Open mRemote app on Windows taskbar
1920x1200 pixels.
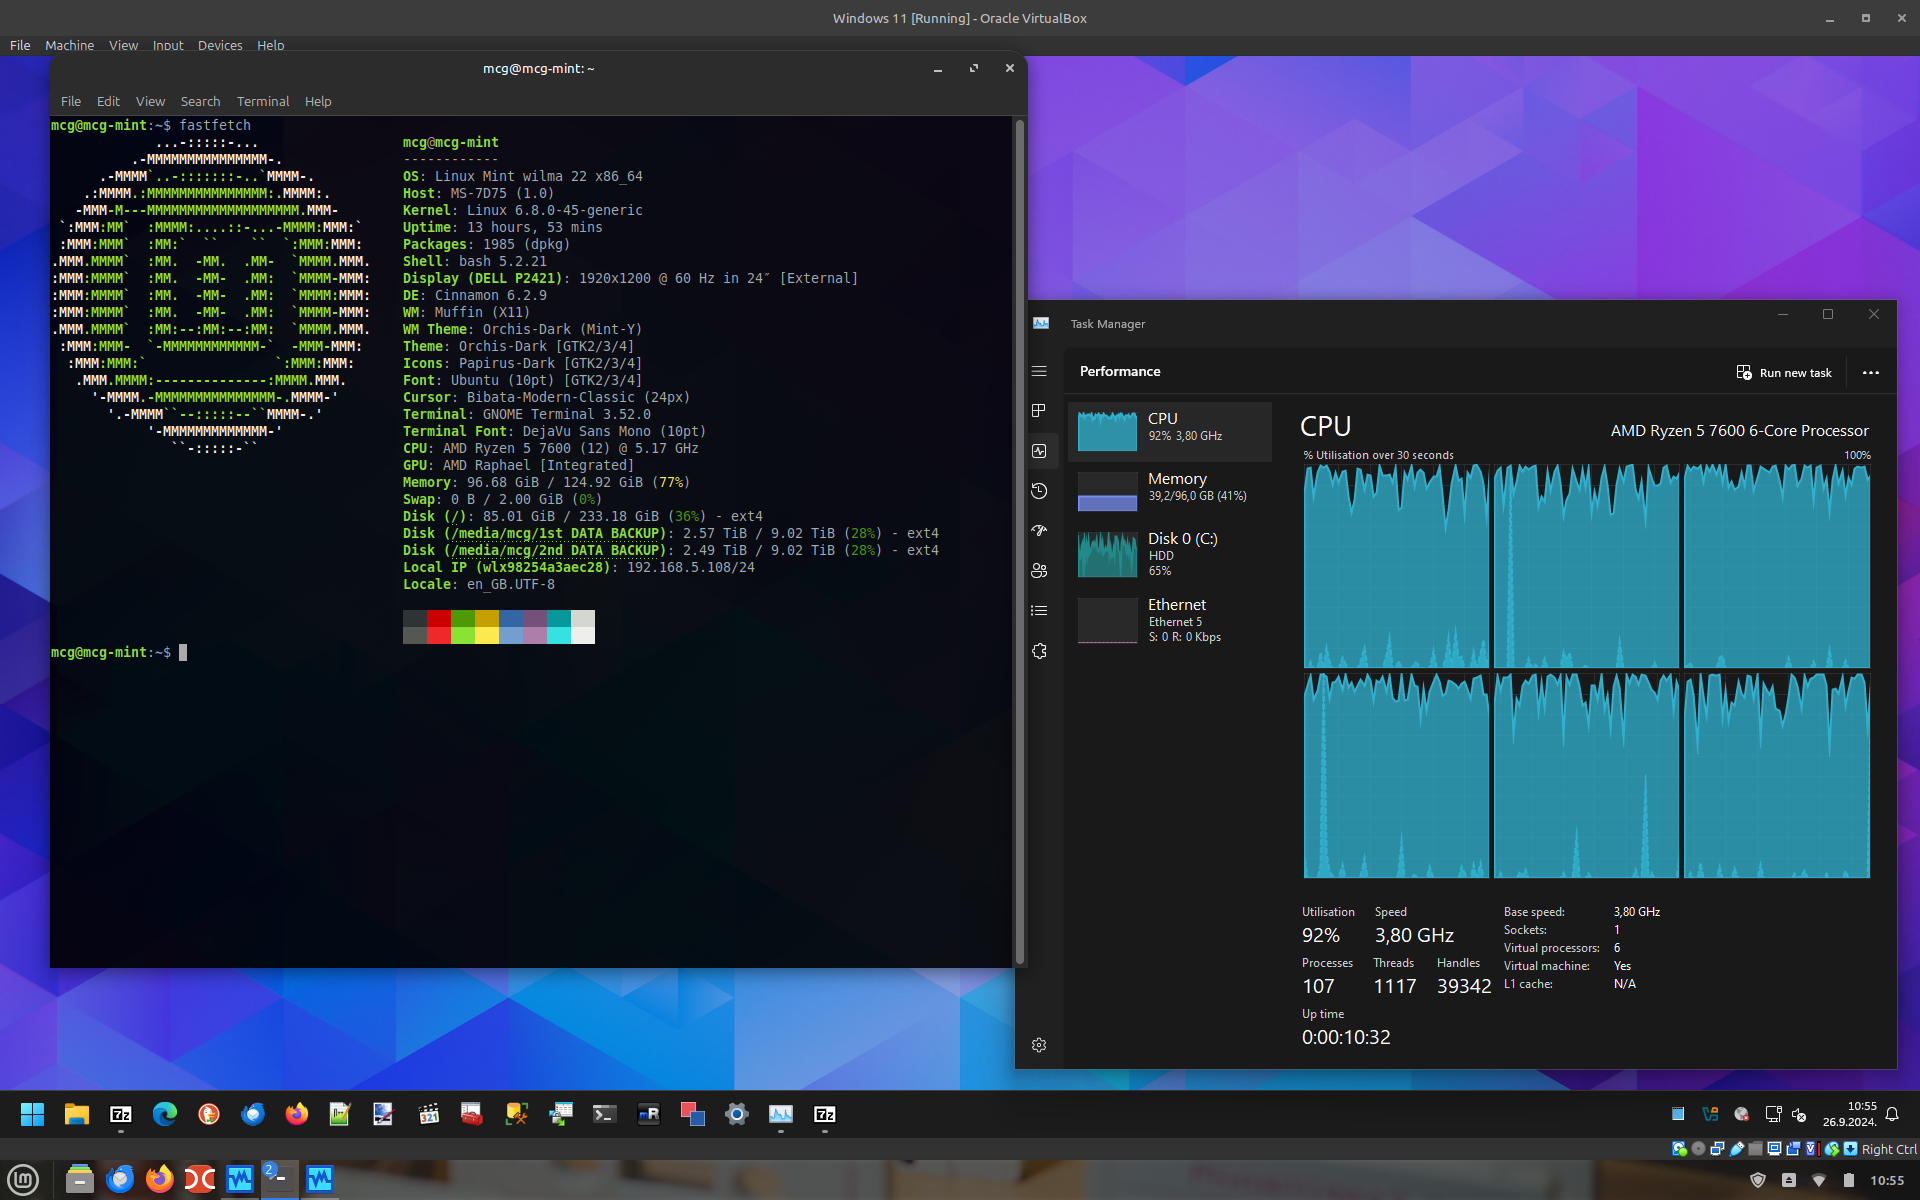649,1114
